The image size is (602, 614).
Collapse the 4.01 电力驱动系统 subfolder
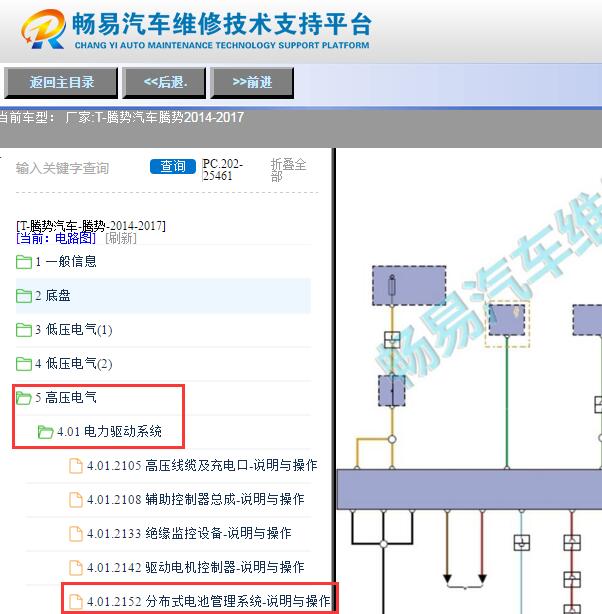click(x=109, y=432)
